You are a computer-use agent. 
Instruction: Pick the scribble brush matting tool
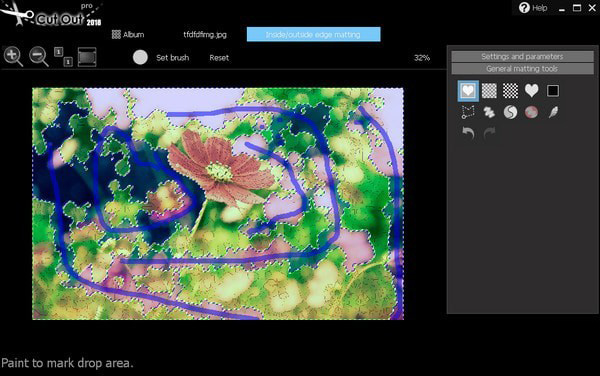pyautogui.click(x=489, y=112)
